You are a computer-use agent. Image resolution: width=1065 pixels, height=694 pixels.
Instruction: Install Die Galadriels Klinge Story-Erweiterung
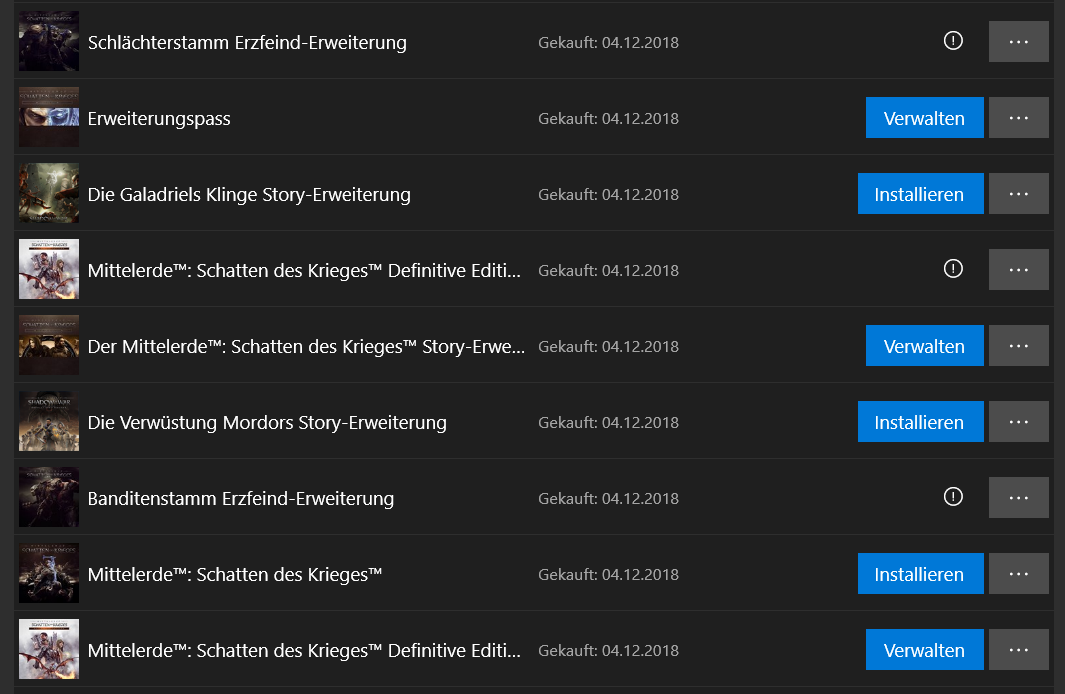point(920,194)
